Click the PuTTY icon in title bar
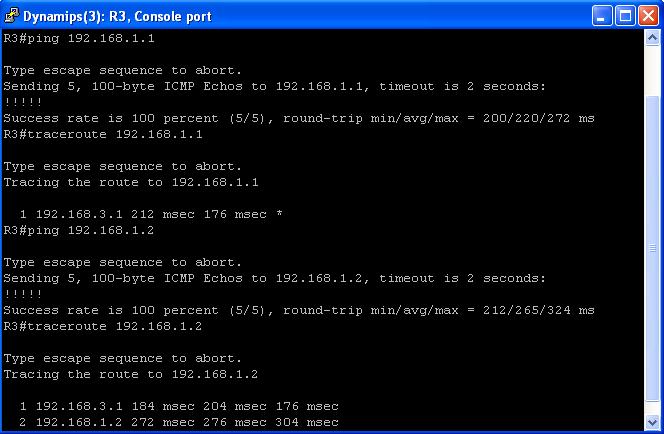This screenshot has height=434, width=664. (x=11, y=16)
